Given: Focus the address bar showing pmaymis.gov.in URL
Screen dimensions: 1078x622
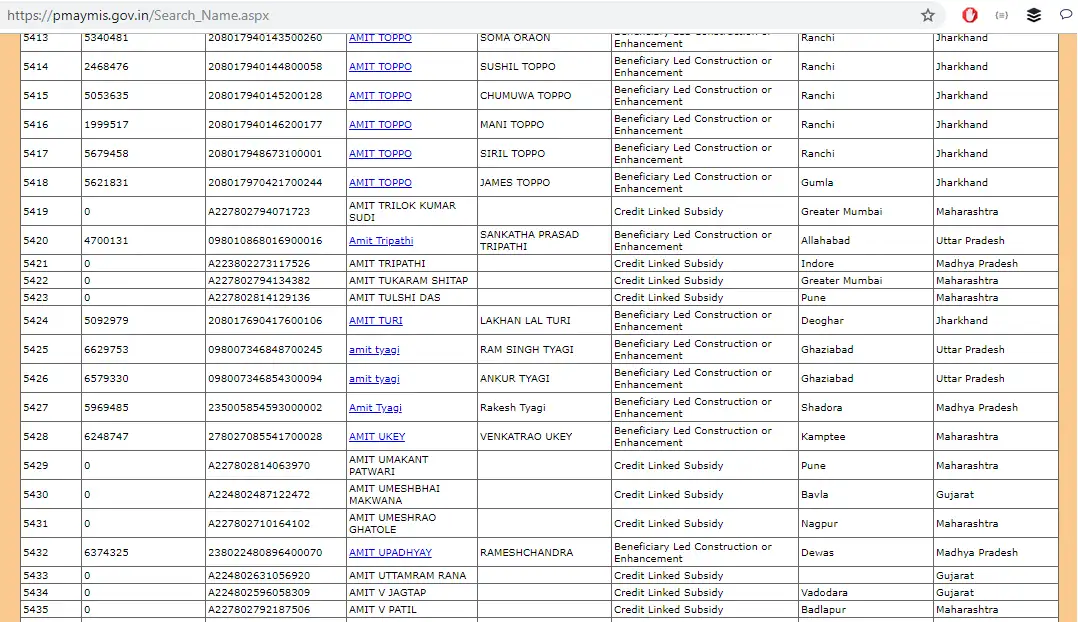Looking at the screenshot, I should (x=450, y=15).
